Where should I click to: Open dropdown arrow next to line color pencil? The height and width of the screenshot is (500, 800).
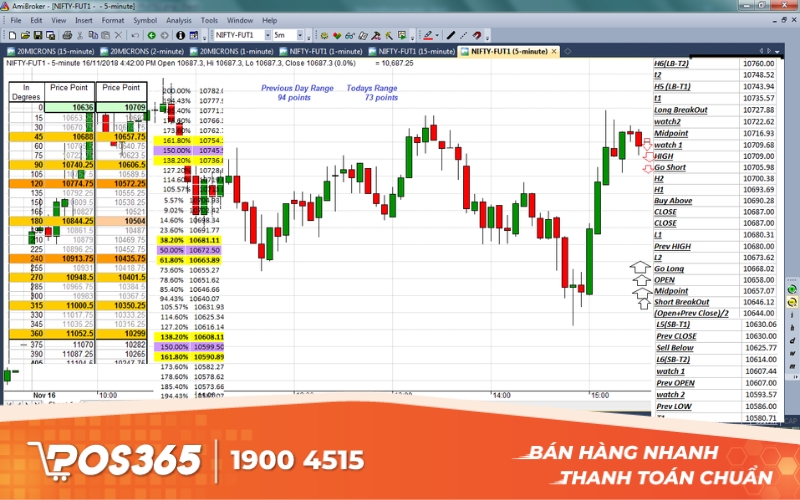(x=437, y=35)
